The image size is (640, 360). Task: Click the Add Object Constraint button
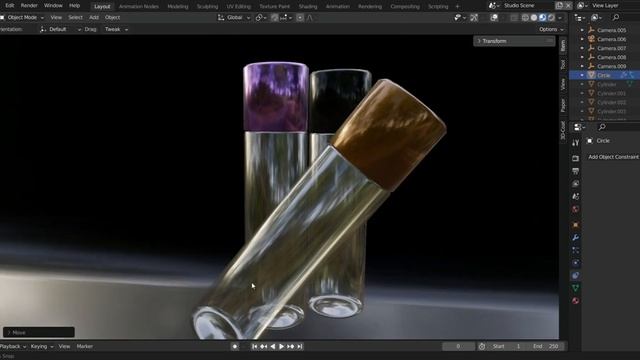613,157
